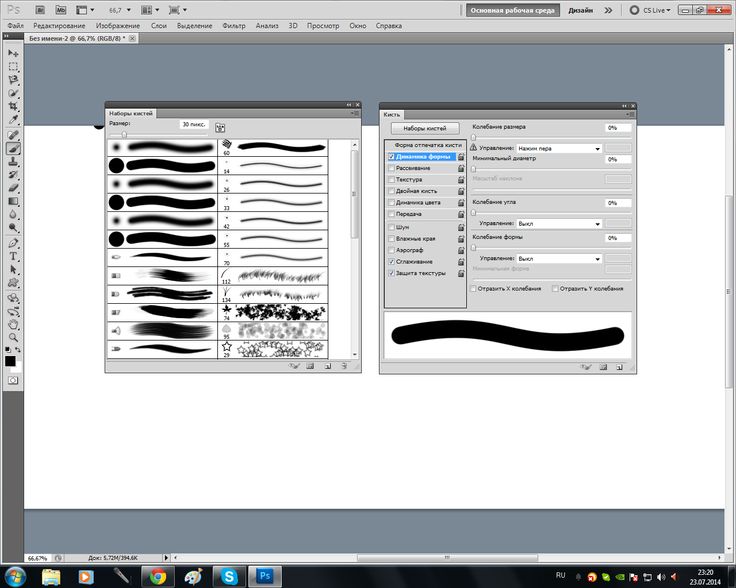Adjust brush size slider in presets panel

click(124, 135)
